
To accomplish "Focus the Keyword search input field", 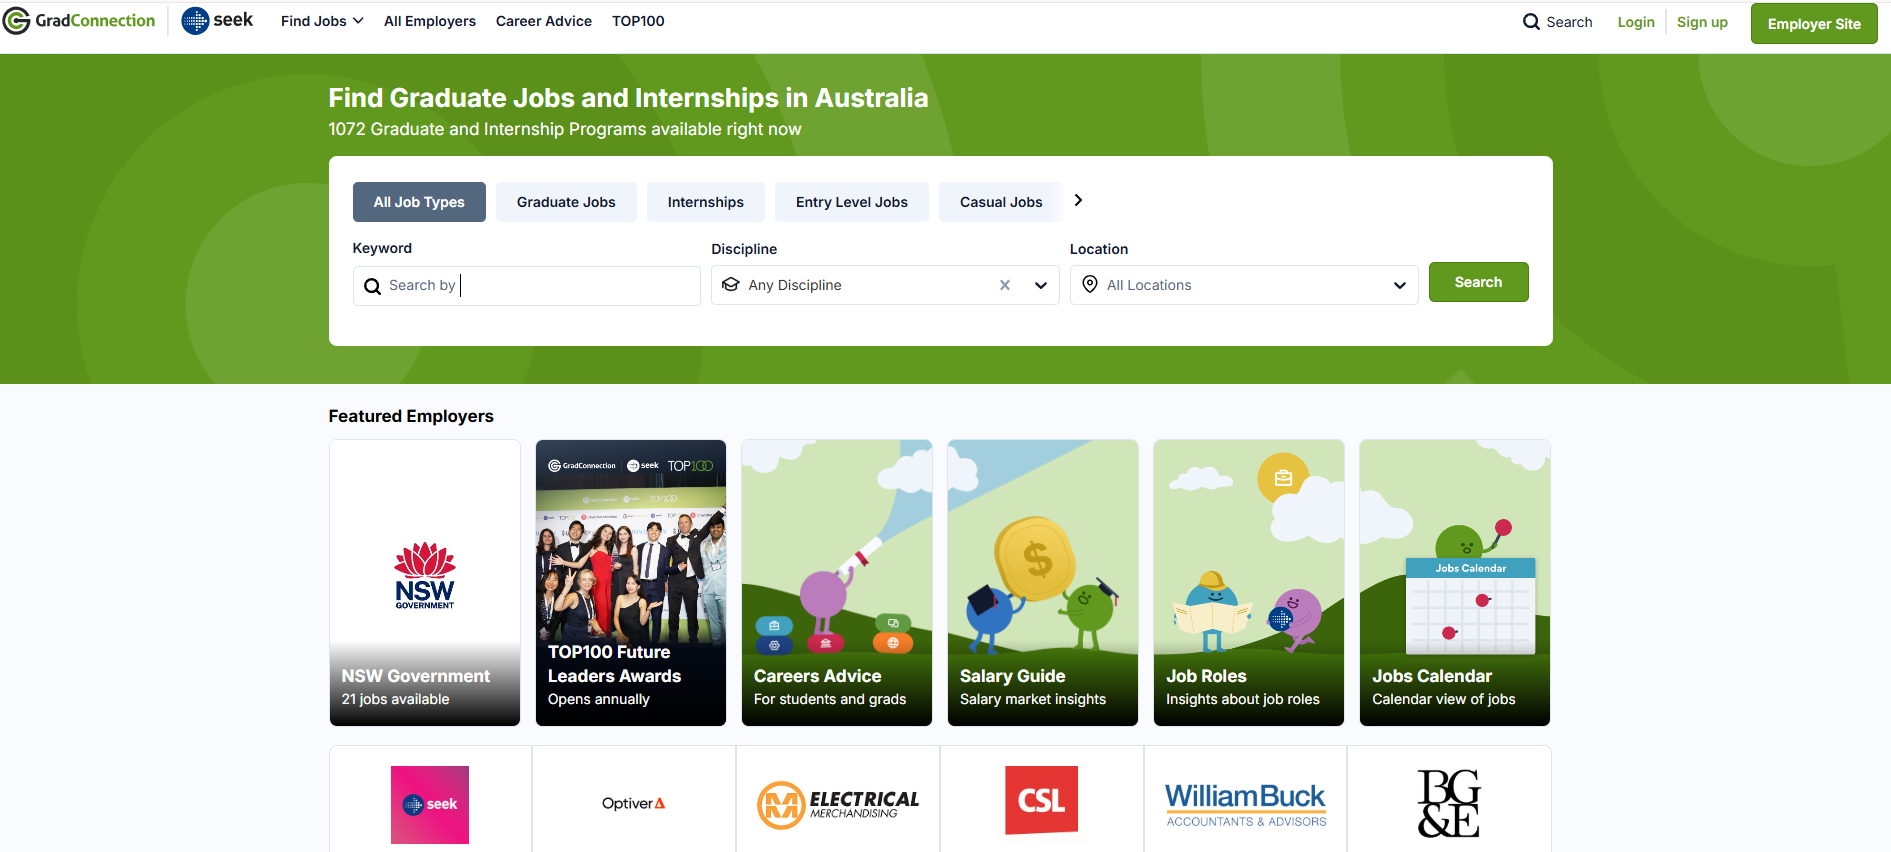I will click(527, 286).
